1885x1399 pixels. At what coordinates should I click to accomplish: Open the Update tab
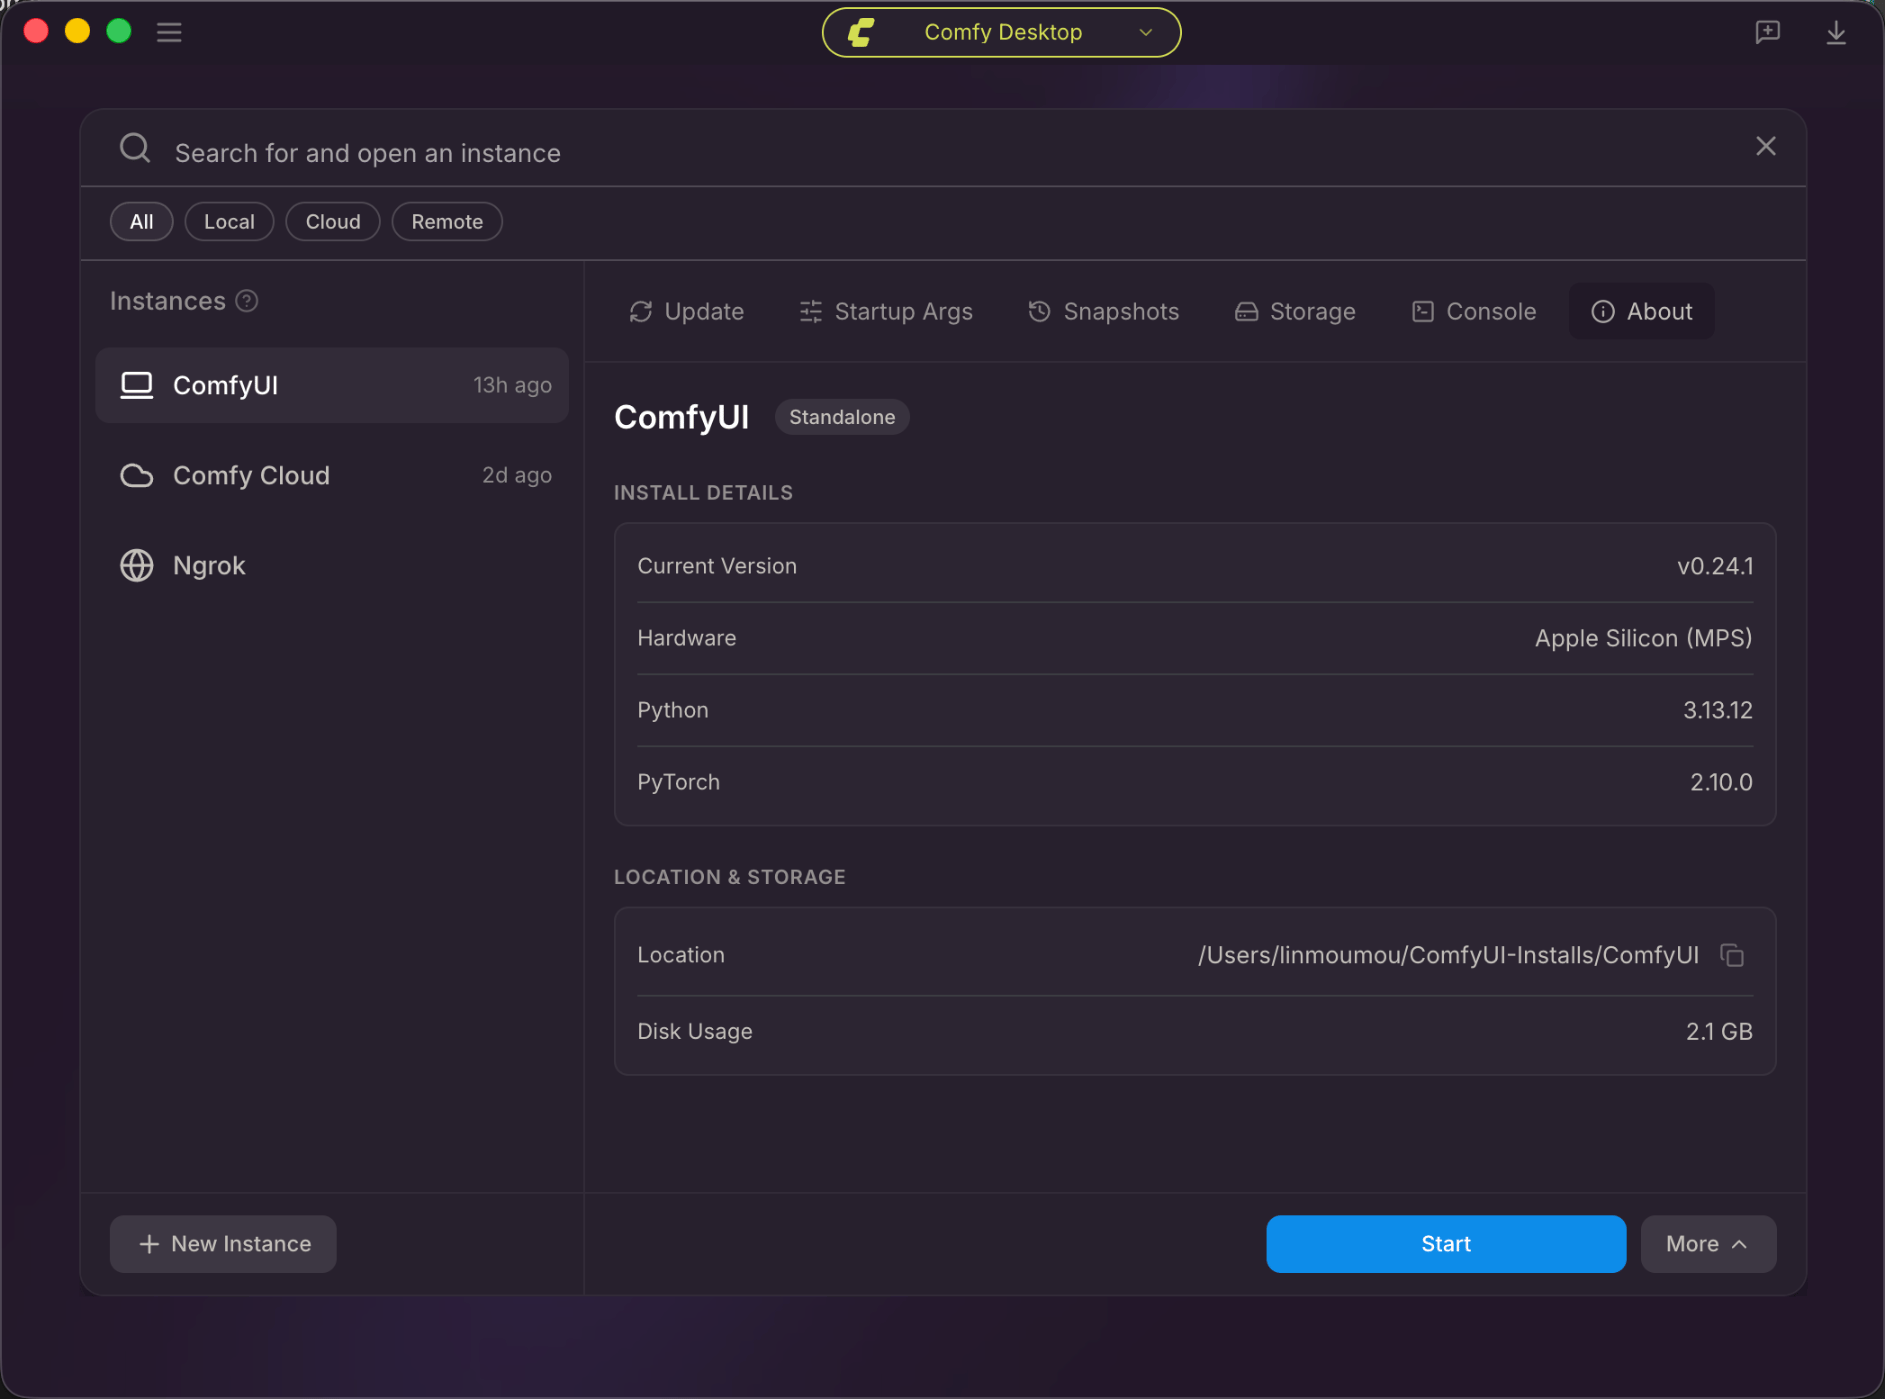tap(686, 312)
